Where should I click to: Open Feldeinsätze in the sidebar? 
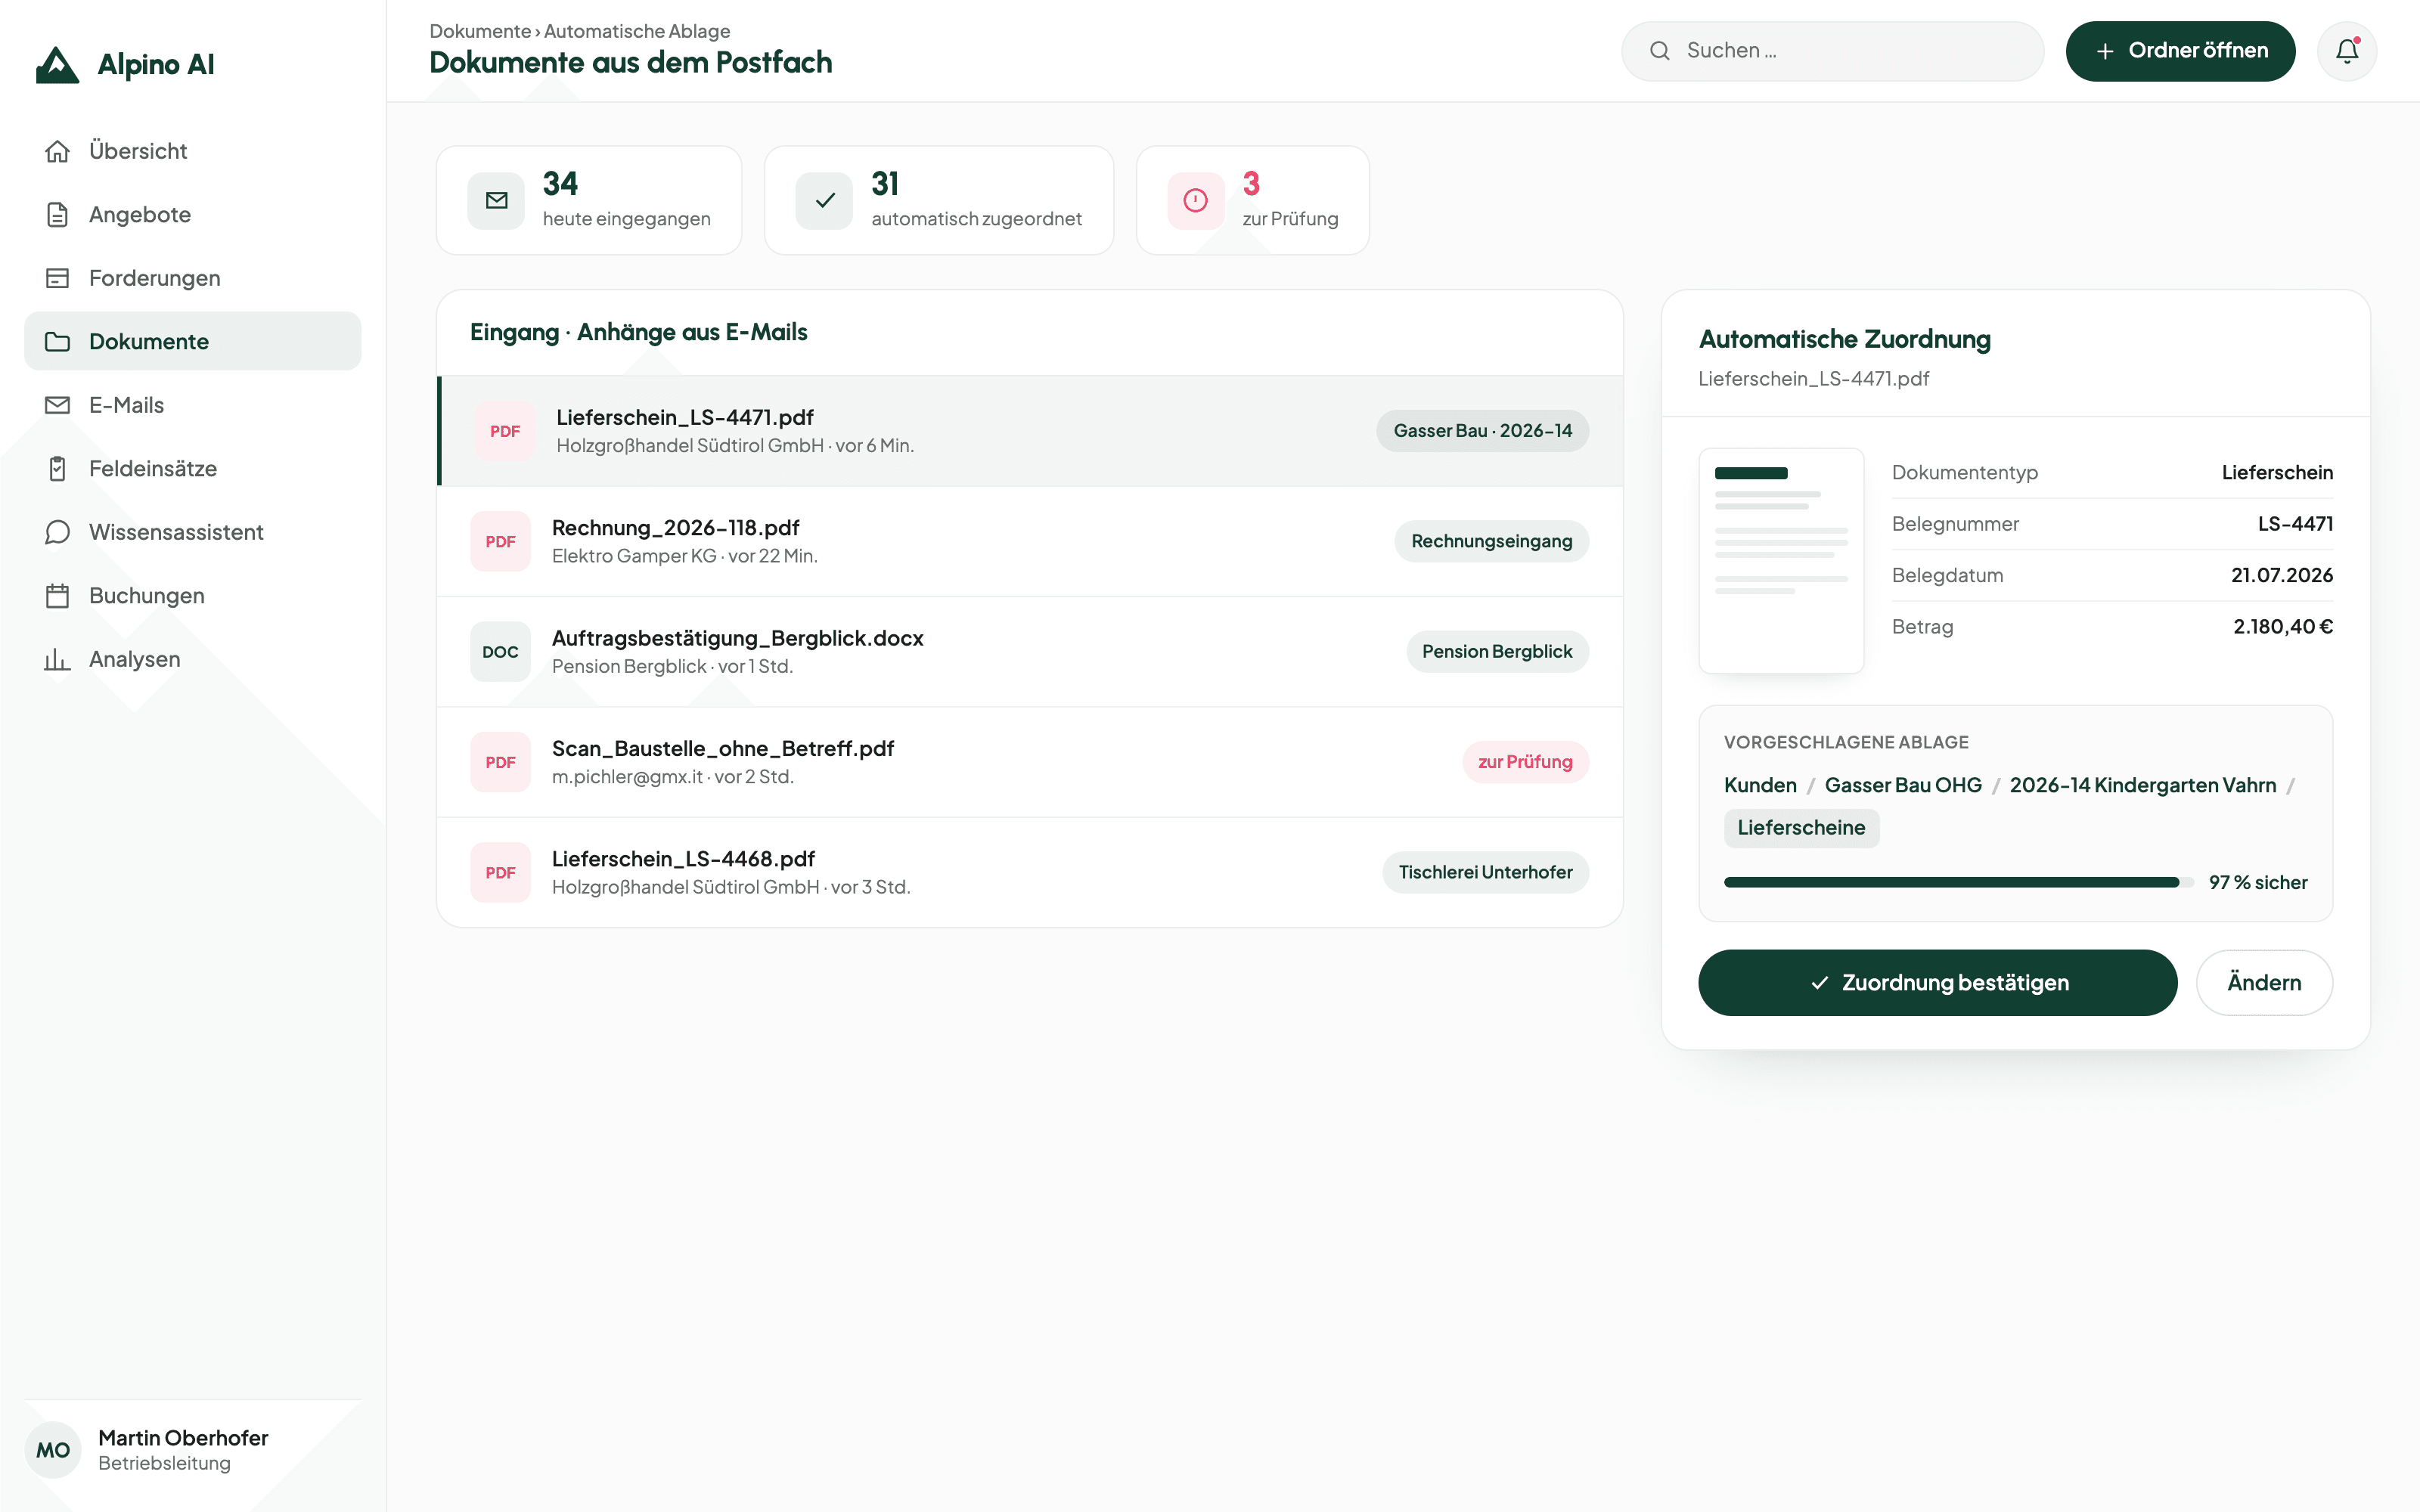click(x=192, y=468)
